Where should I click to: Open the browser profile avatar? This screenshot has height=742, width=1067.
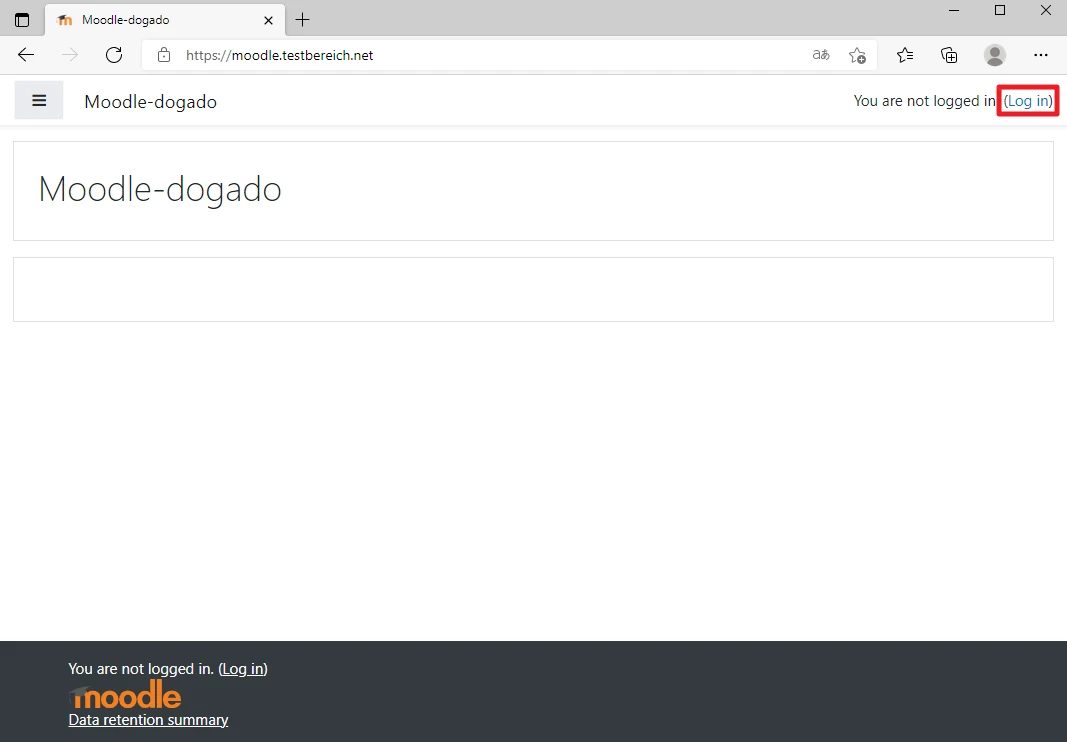[995, 55]
